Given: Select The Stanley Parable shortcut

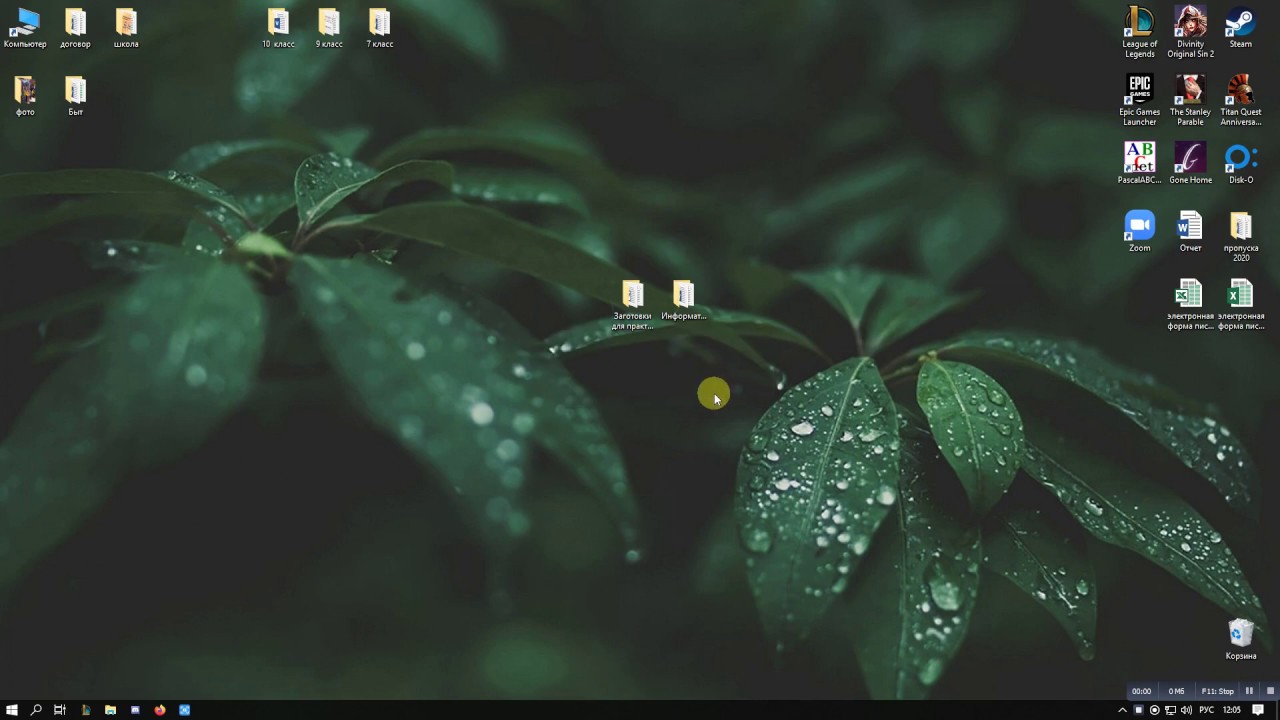Looking at the screenshot, I should click(x=1190, y=100).
